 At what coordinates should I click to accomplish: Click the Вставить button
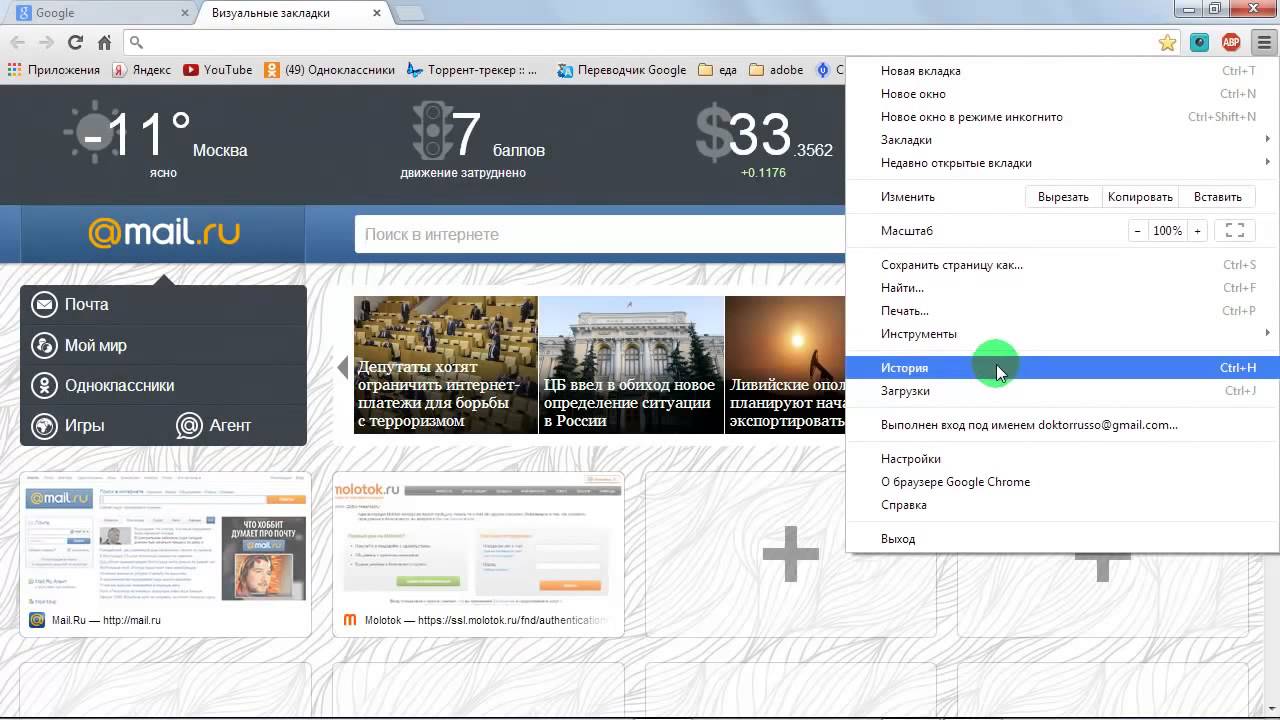(x=1217, y=197)
